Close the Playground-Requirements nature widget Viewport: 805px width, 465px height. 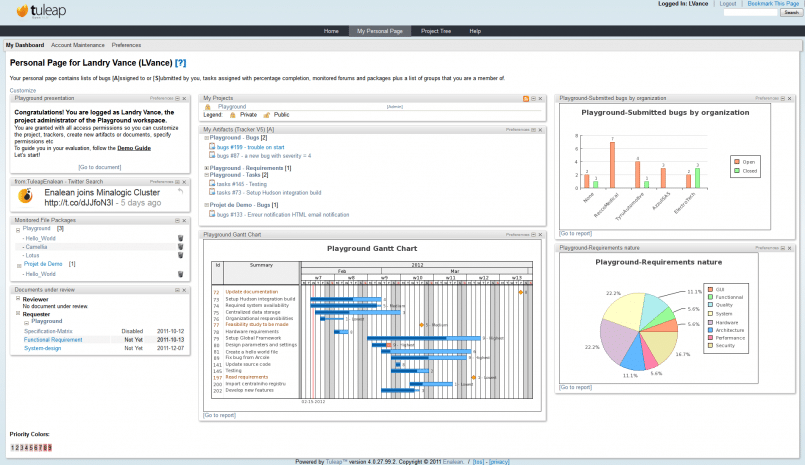coord(790,248)
